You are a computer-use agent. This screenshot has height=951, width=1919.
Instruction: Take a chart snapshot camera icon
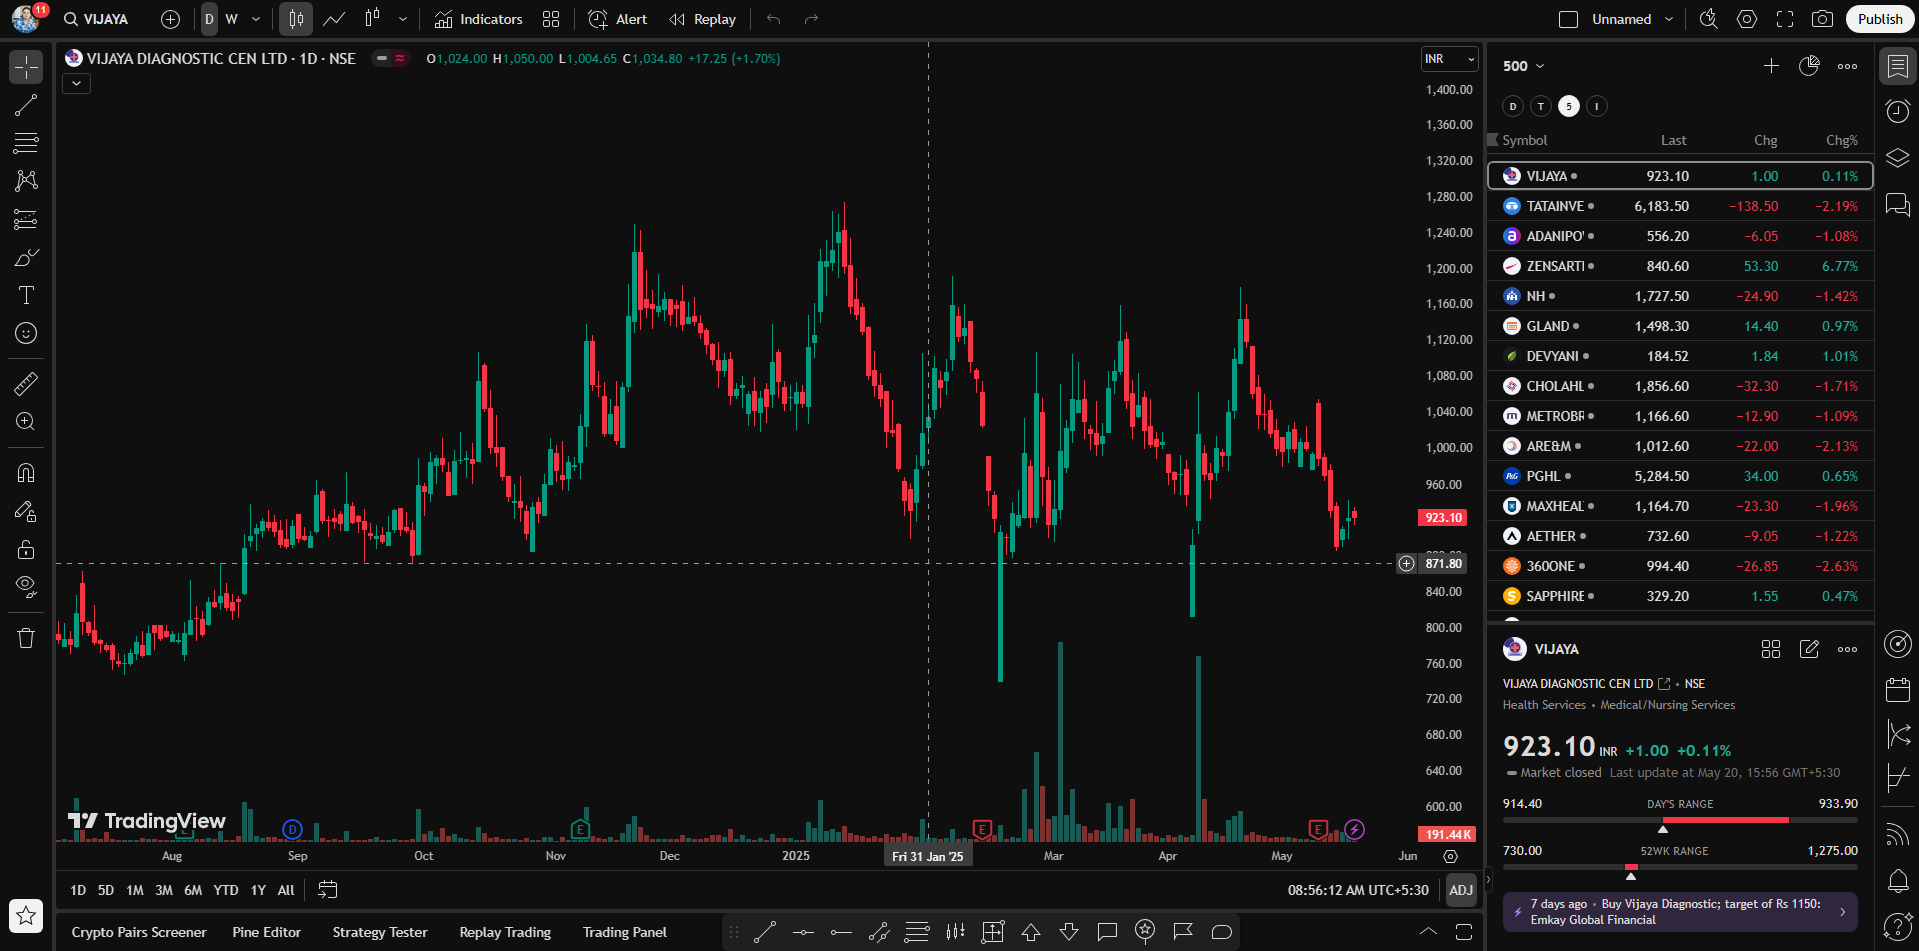click(1823, 19)
